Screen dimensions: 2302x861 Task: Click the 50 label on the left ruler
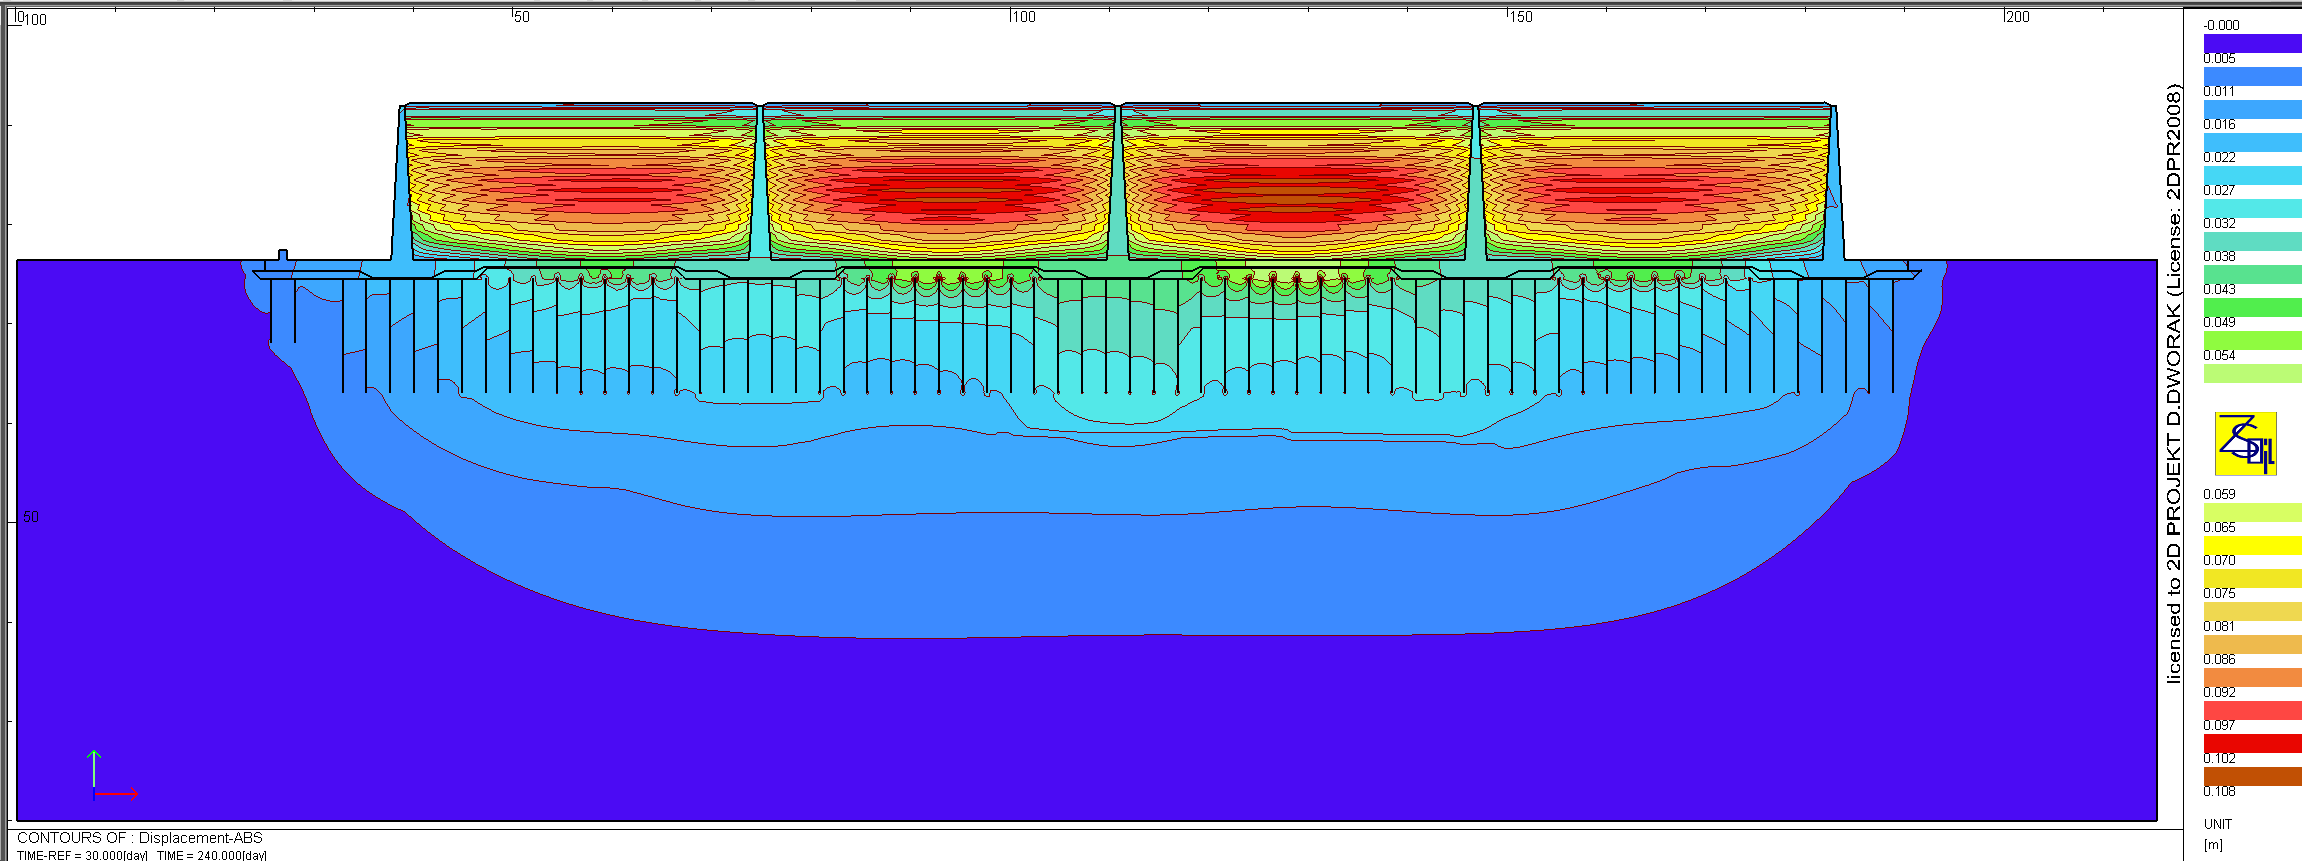31,517
